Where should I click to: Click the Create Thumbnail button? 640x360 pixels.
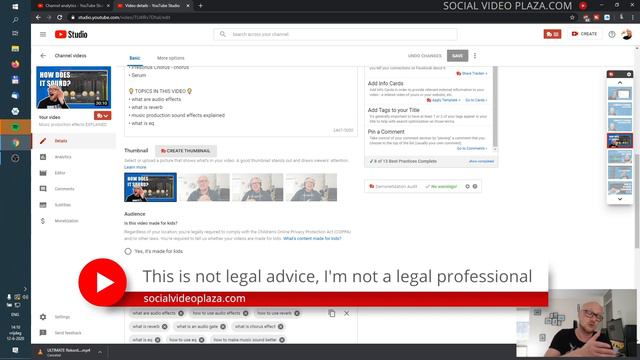pyautogui.click(x=186, y=151)
